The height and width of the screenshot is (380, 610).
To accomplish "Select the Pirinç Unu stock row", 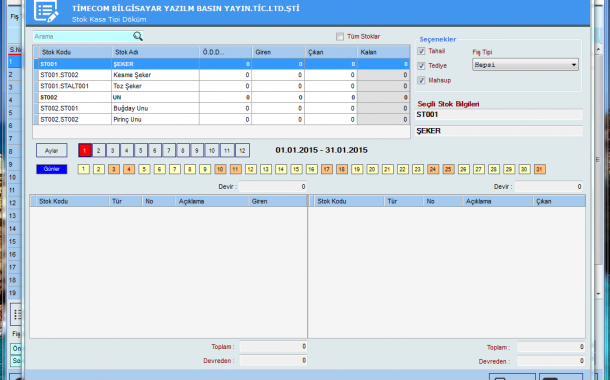I will [x=222, y=119].
